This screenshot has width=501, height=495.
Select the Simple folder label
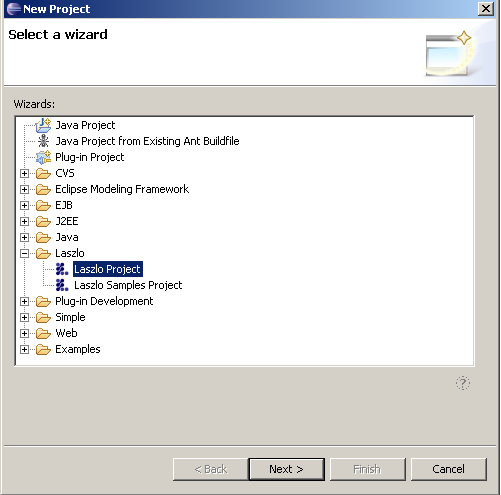(70, 317)
